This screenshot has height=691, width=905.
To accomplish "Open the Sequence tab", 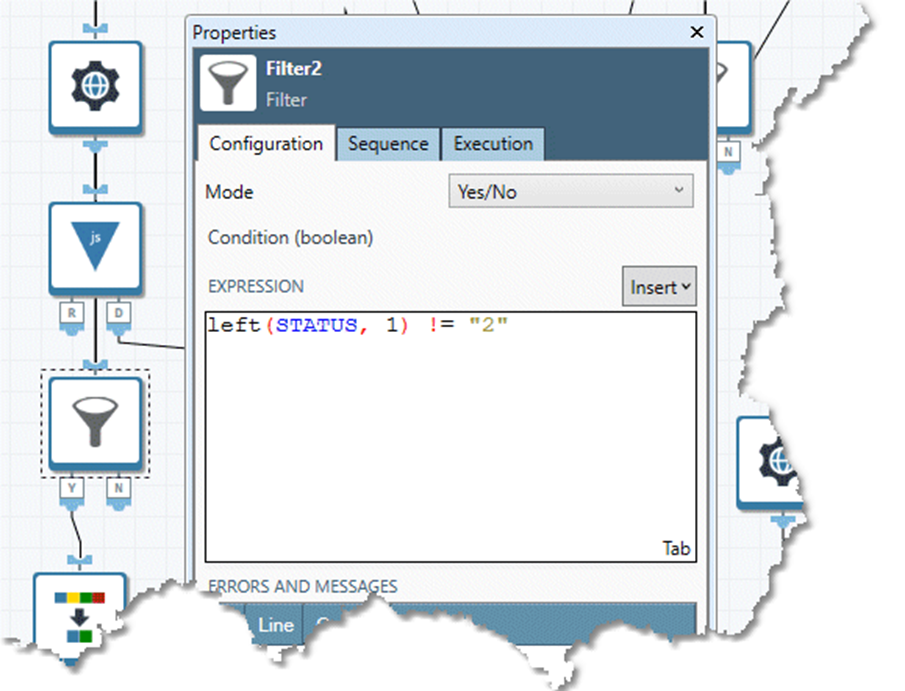I will (388, 144).
